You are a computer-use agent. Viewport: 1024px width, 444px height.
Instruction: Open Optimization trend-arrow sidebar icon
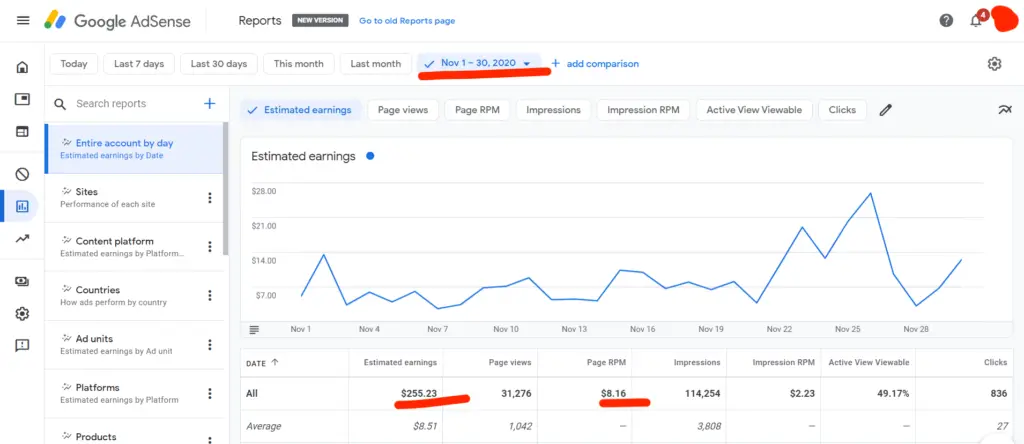coord(22,238)
